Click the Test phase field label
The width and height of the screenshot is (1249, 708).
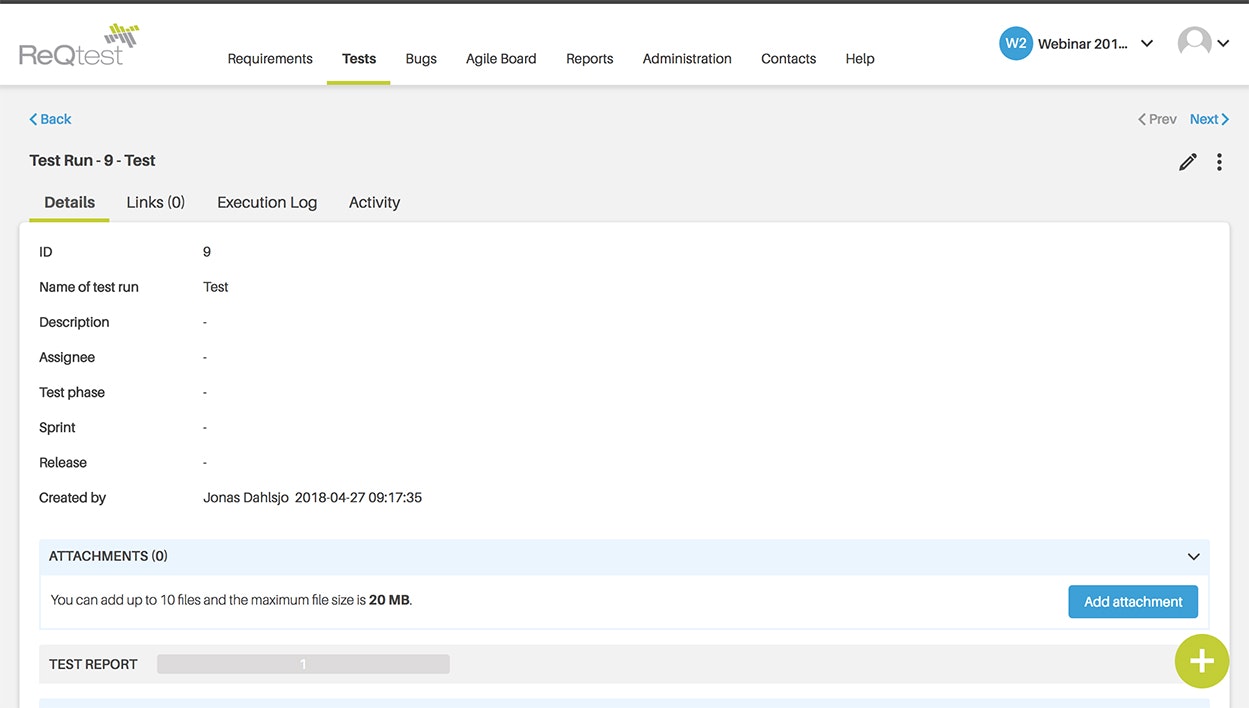click(72, 392)
